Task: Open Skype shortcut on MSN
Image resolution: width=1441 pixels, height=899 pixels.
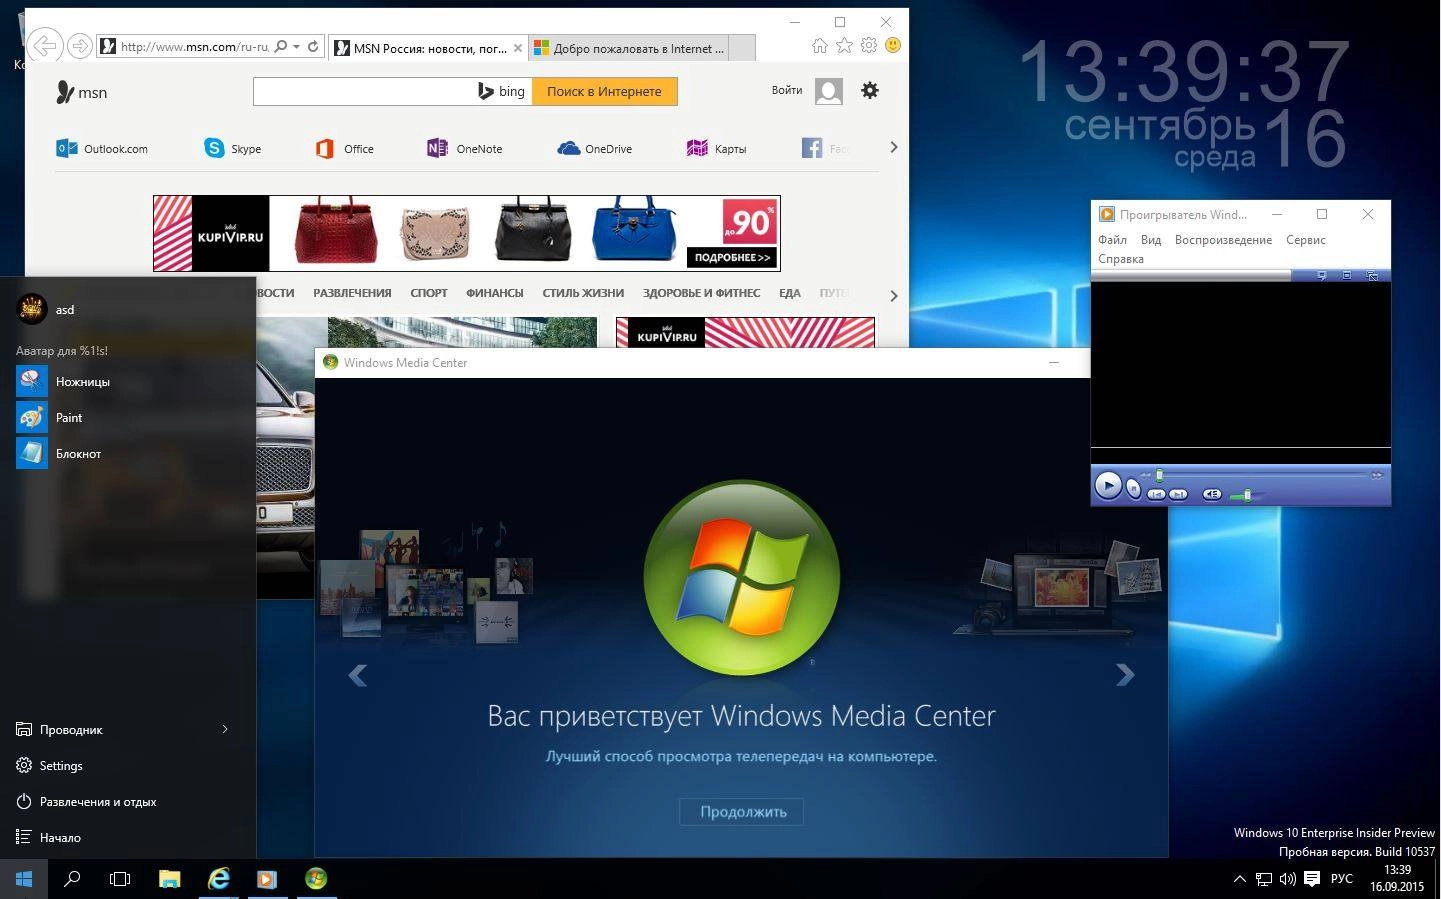Action: coord(233,149)
